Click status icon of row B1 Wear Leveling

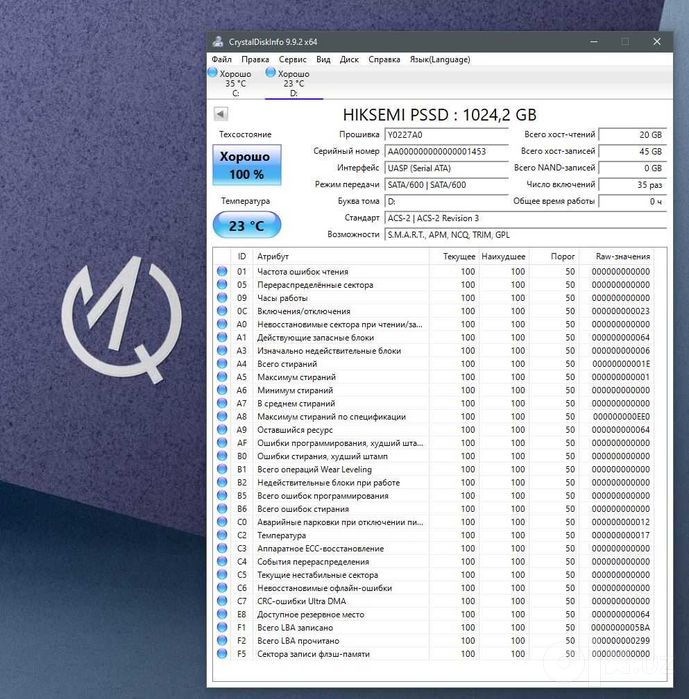(222, 469)
